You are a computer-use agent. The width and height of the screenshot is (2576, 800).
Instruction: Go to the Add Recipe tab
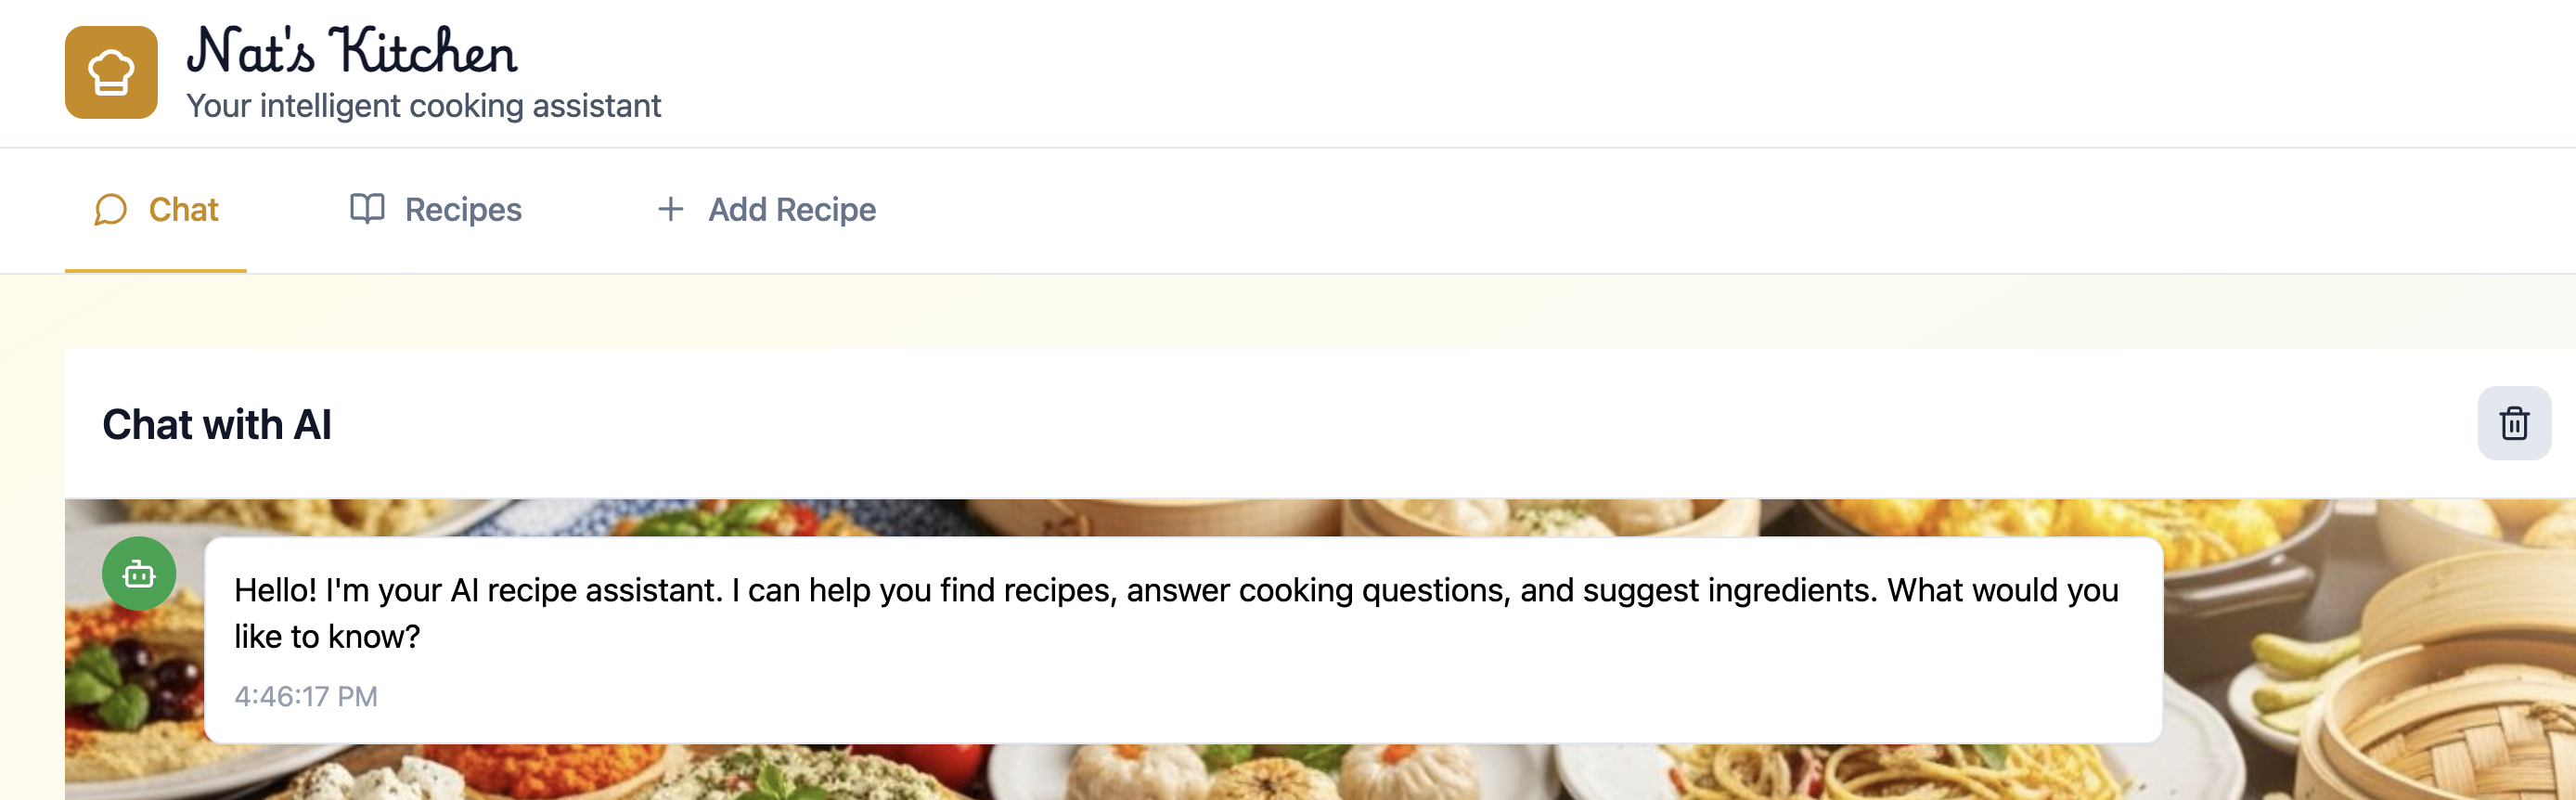pos(791,210)
